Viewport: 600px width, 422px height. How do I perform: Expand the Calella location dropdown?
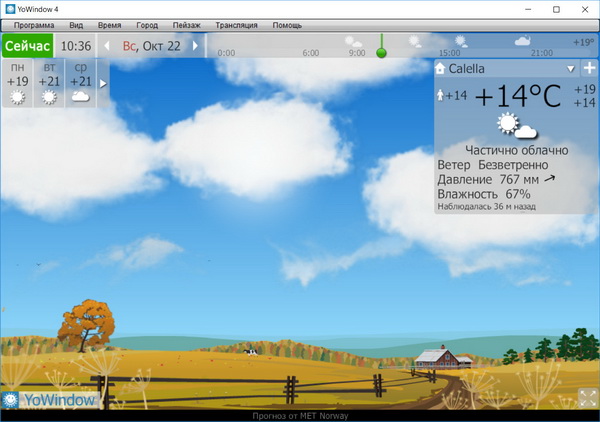pos(570,69)
